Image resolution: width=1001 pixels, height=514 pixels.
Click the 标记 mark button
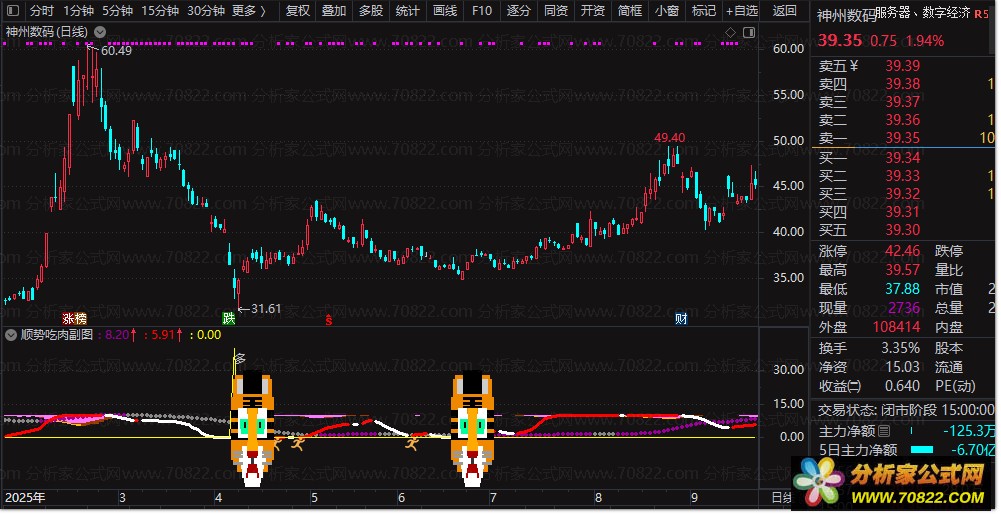tap(704, 11)
